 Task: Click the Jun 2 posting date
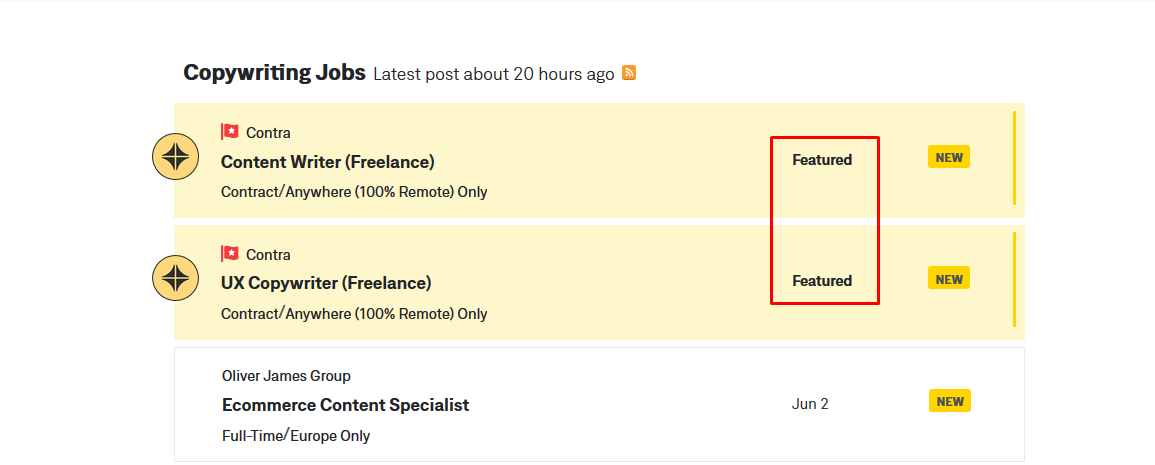tap(810, 404)
